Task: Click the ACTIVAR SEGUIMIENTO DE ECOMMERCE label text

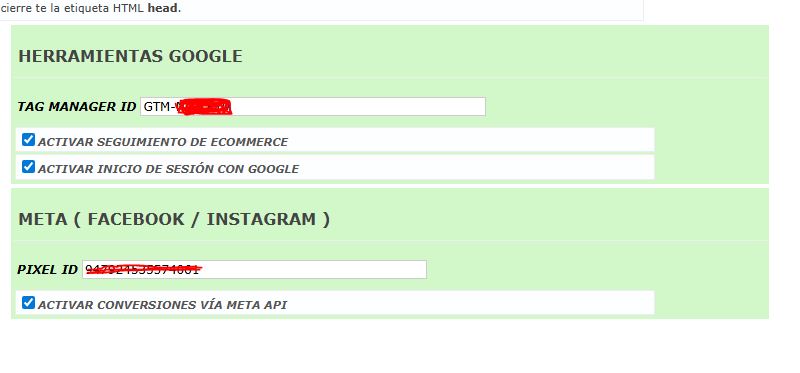Action: (x=163, y=142)
